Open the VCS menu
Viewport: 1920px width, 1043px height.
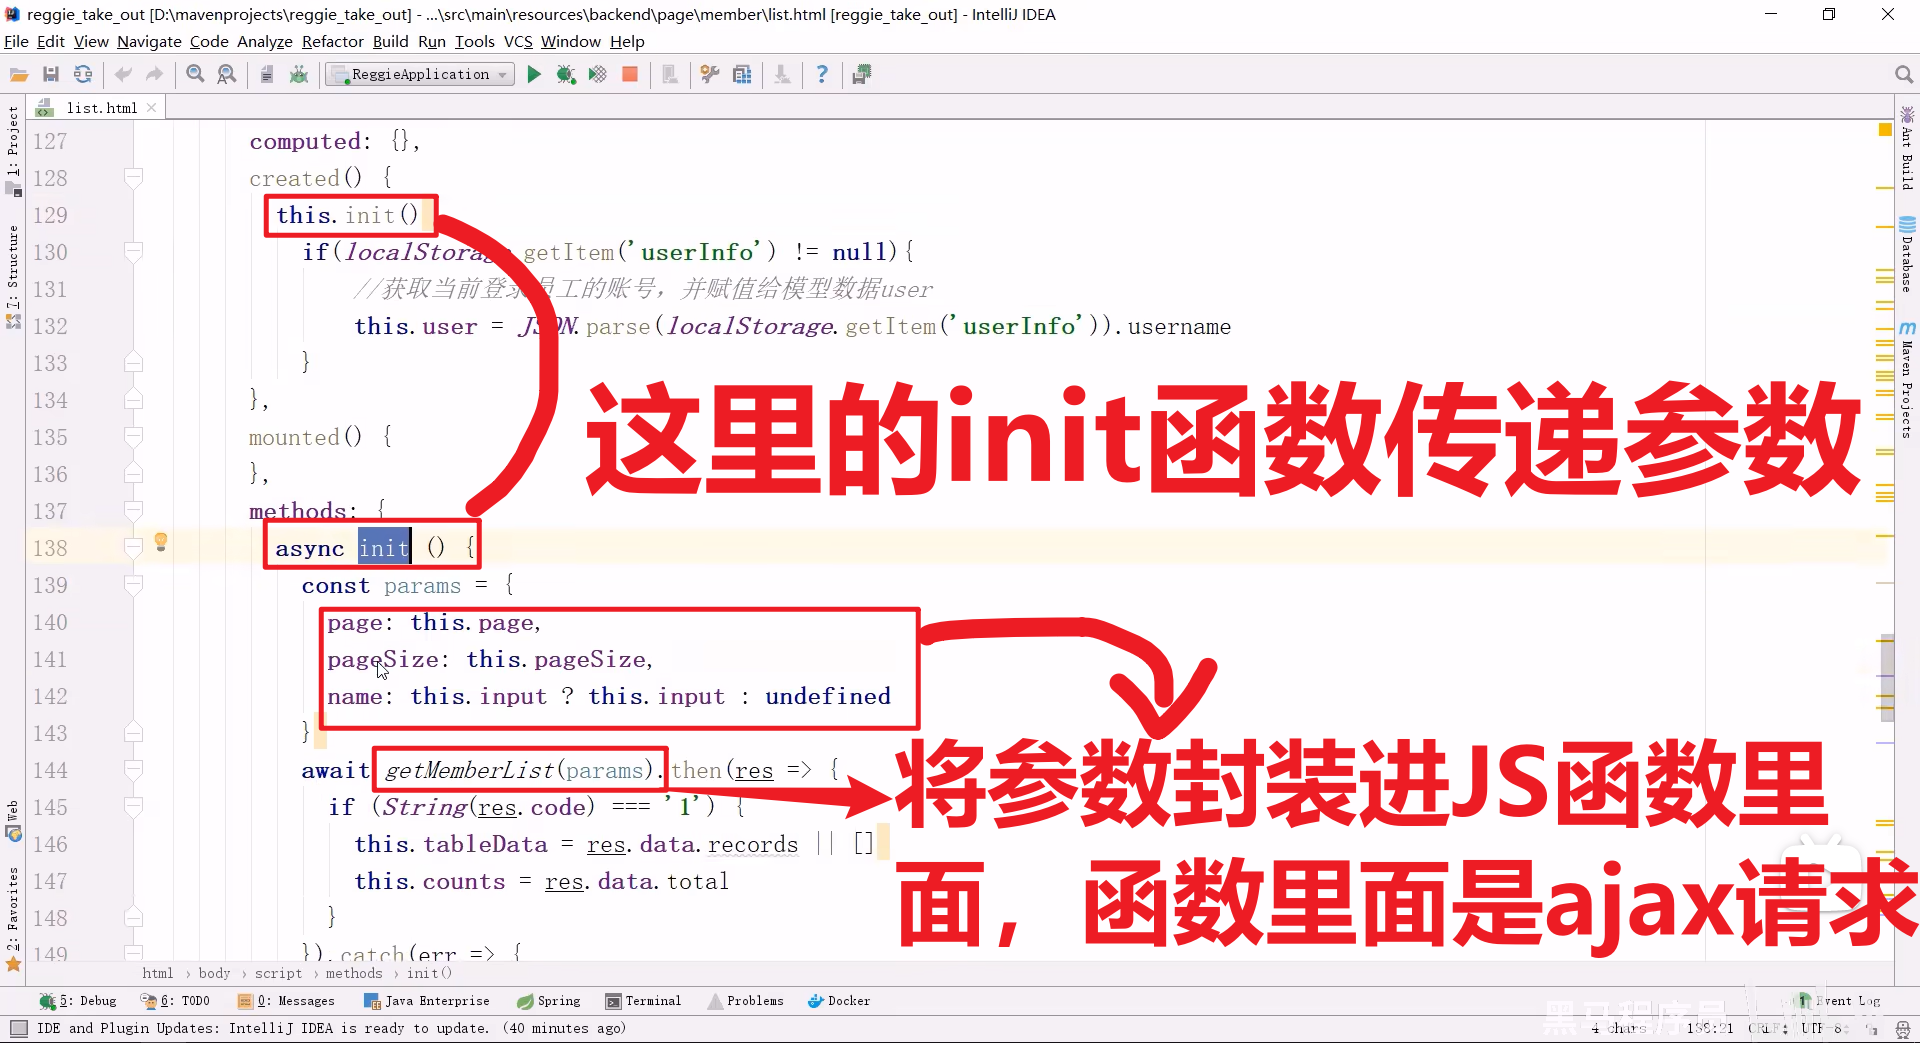(x=518, y=42)
